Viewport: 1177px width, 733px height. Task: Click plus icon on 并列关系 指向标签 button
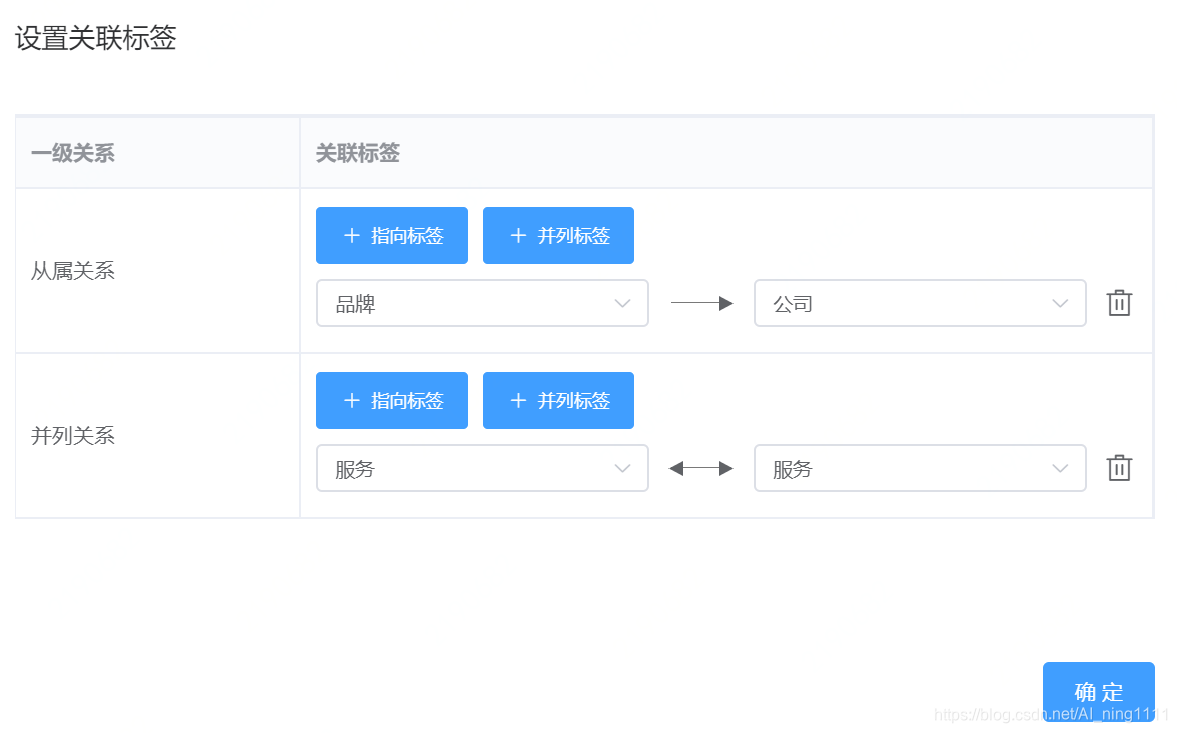tap(351, 401)
